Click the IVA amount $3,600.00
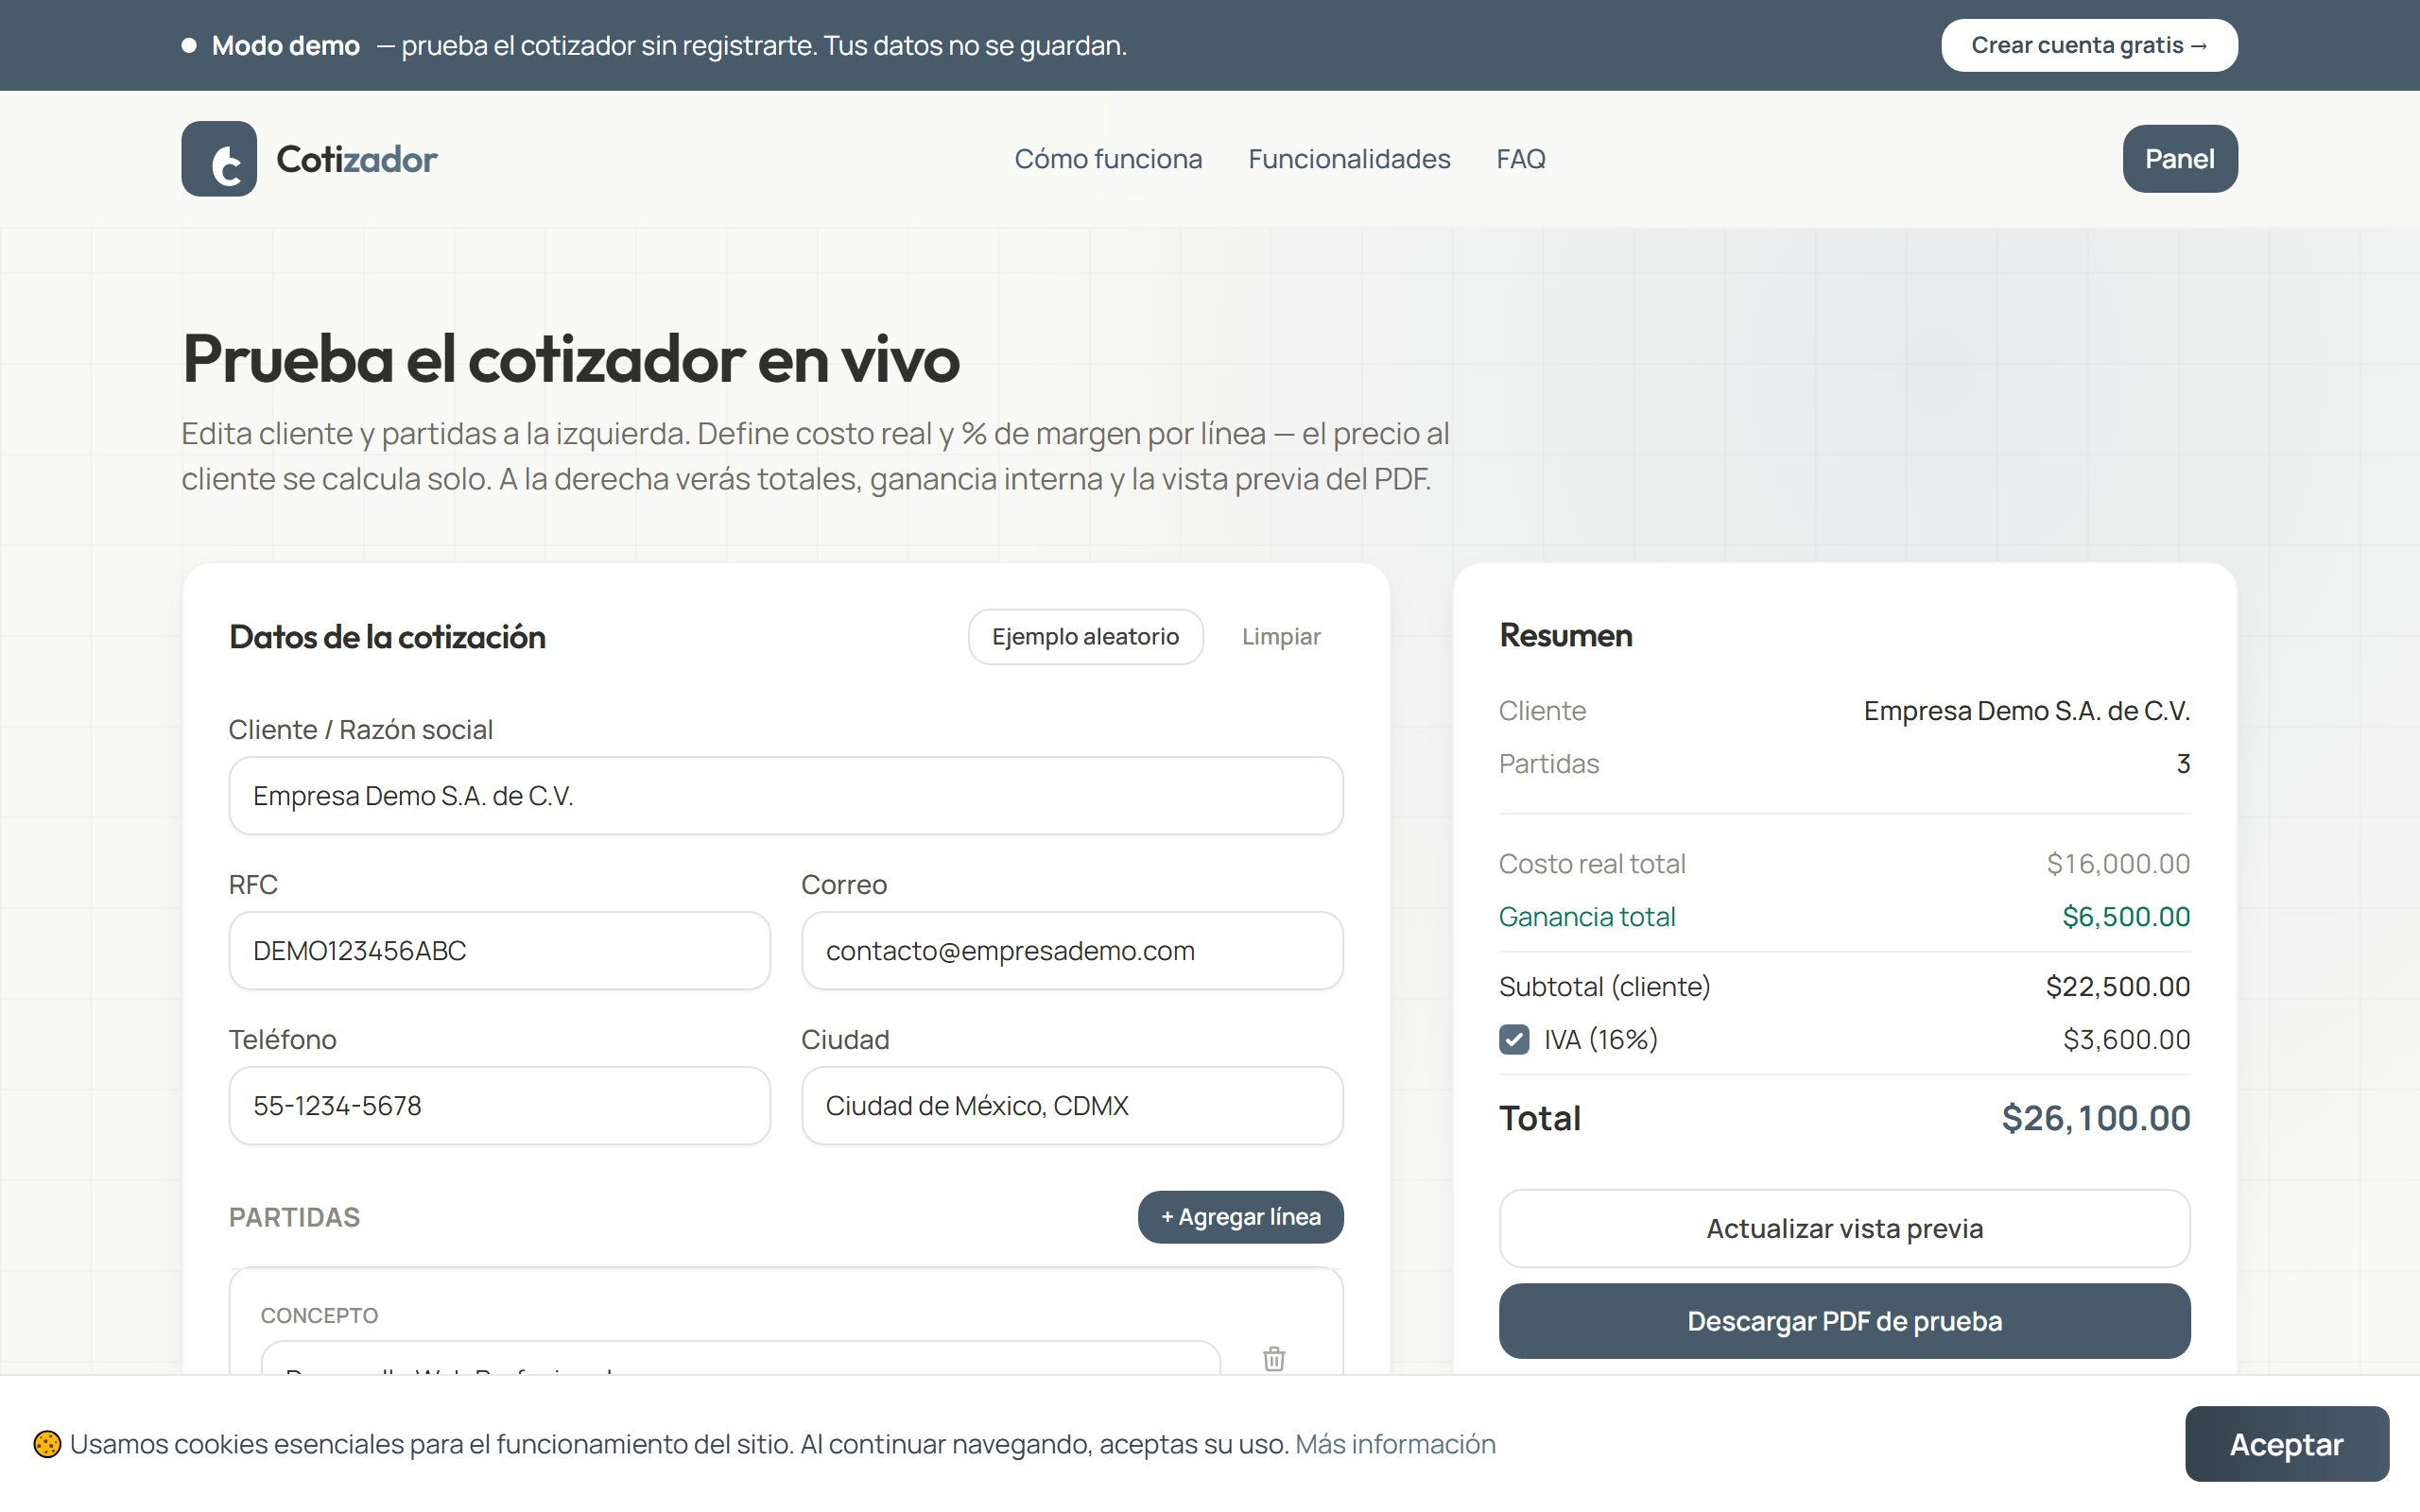Image resolution: width=2420 pixels, height=1512 pixels. click(x=2126, y=1040)
